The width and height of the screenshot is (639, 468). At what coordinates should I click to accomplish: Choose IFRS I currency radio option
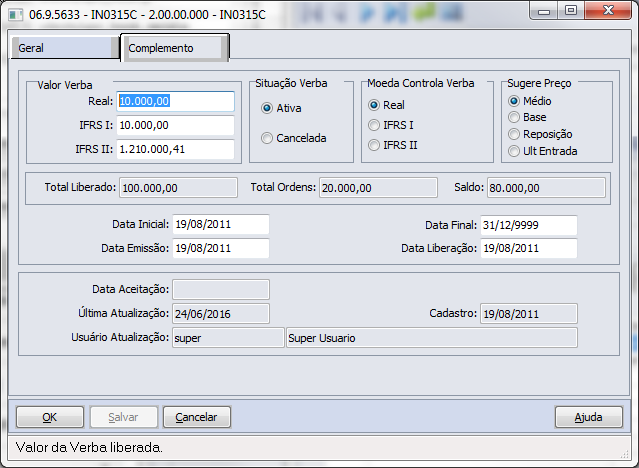(x=390, y=125)
